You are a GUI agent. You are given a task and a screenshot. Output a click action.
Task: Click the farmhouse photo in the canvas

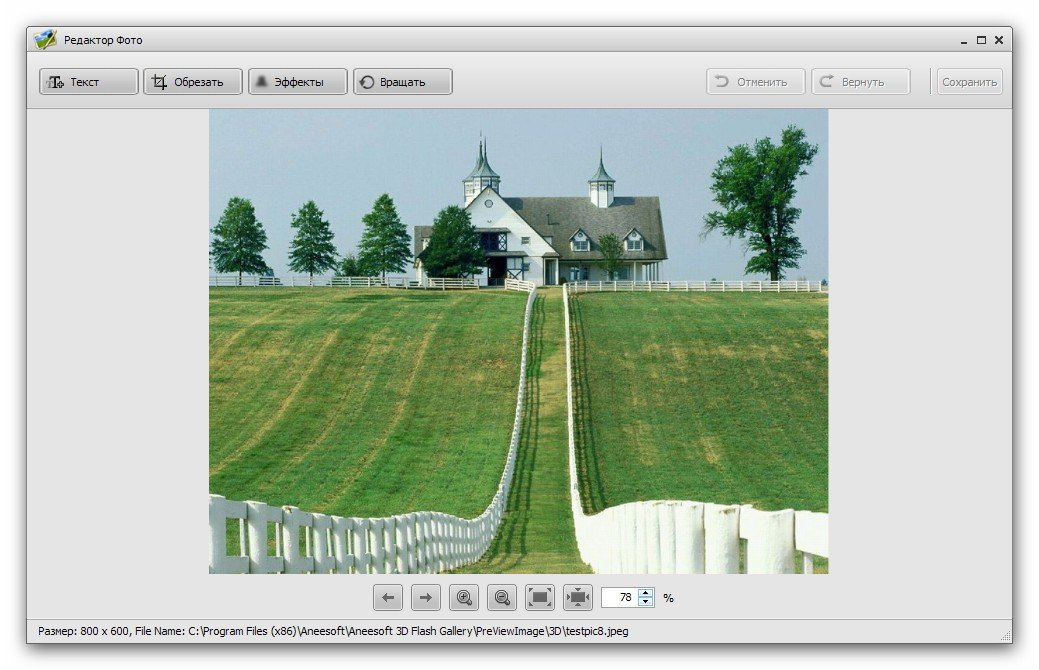pyautogui.click(x=518, y=341)
